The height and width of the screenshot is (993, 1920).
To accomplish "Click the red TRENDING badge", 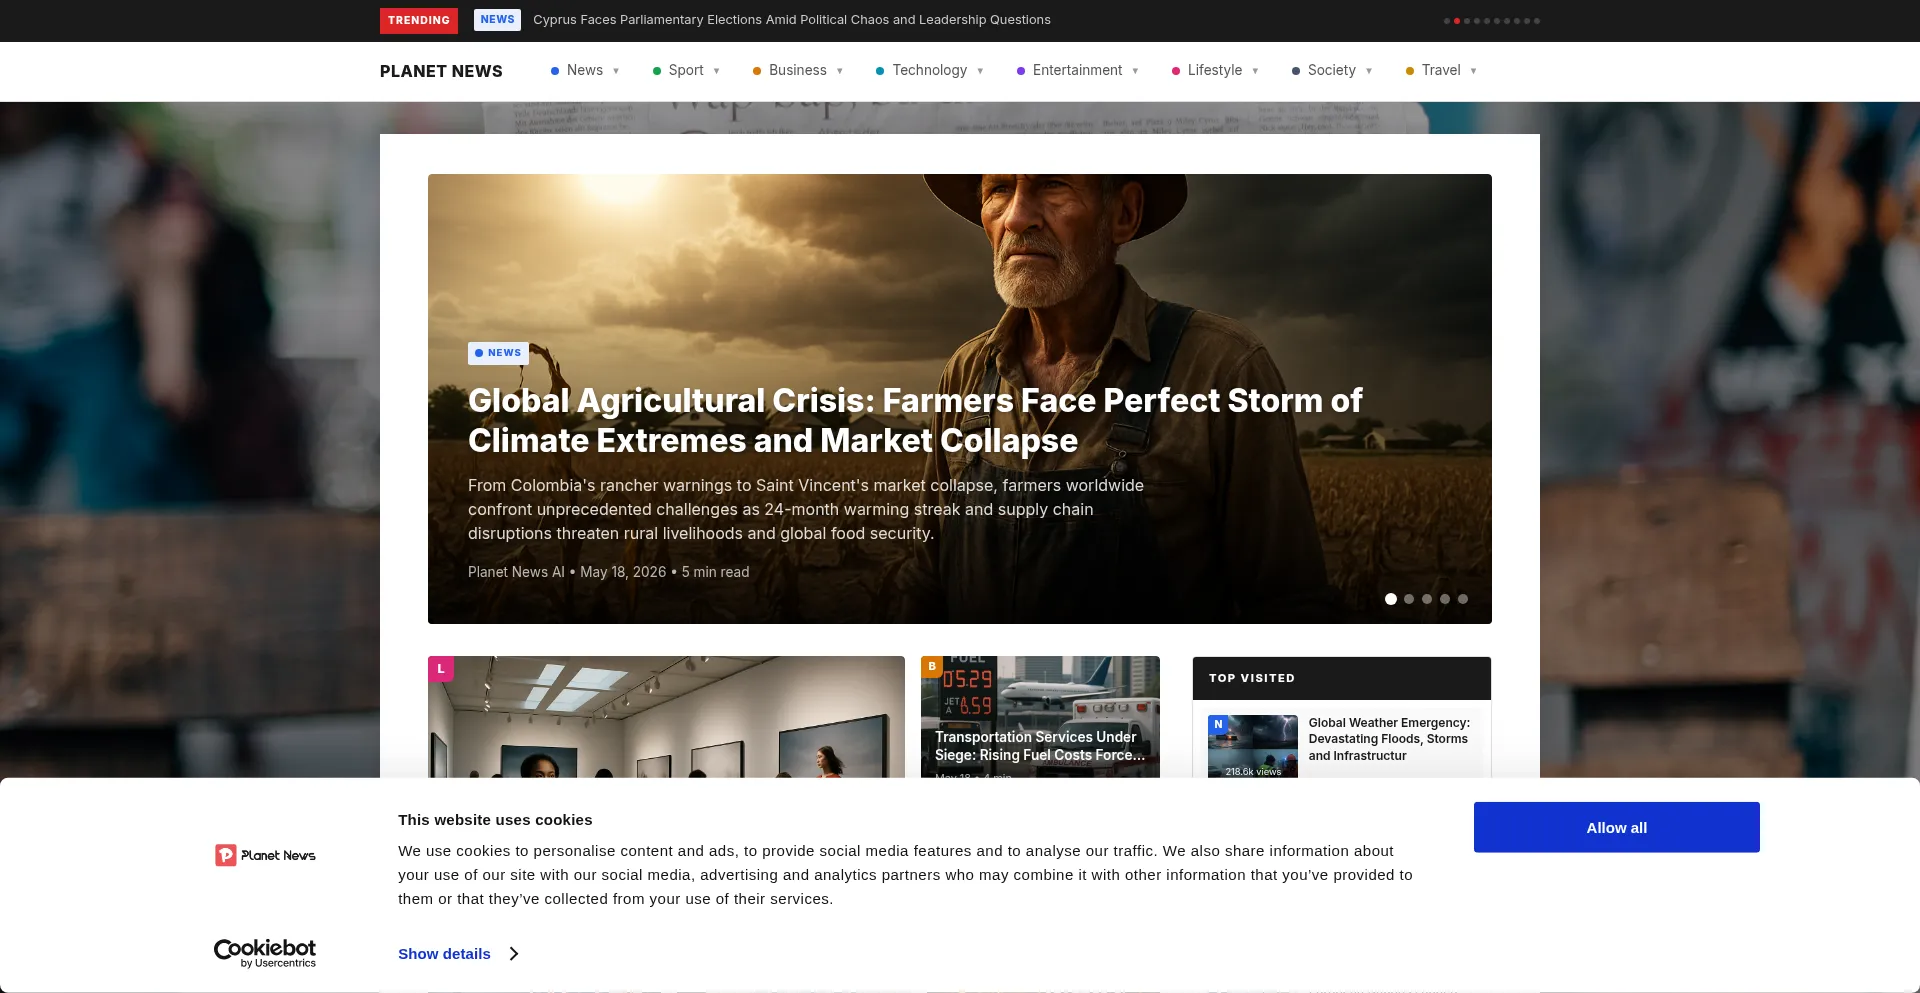I will tap(418, 20).
